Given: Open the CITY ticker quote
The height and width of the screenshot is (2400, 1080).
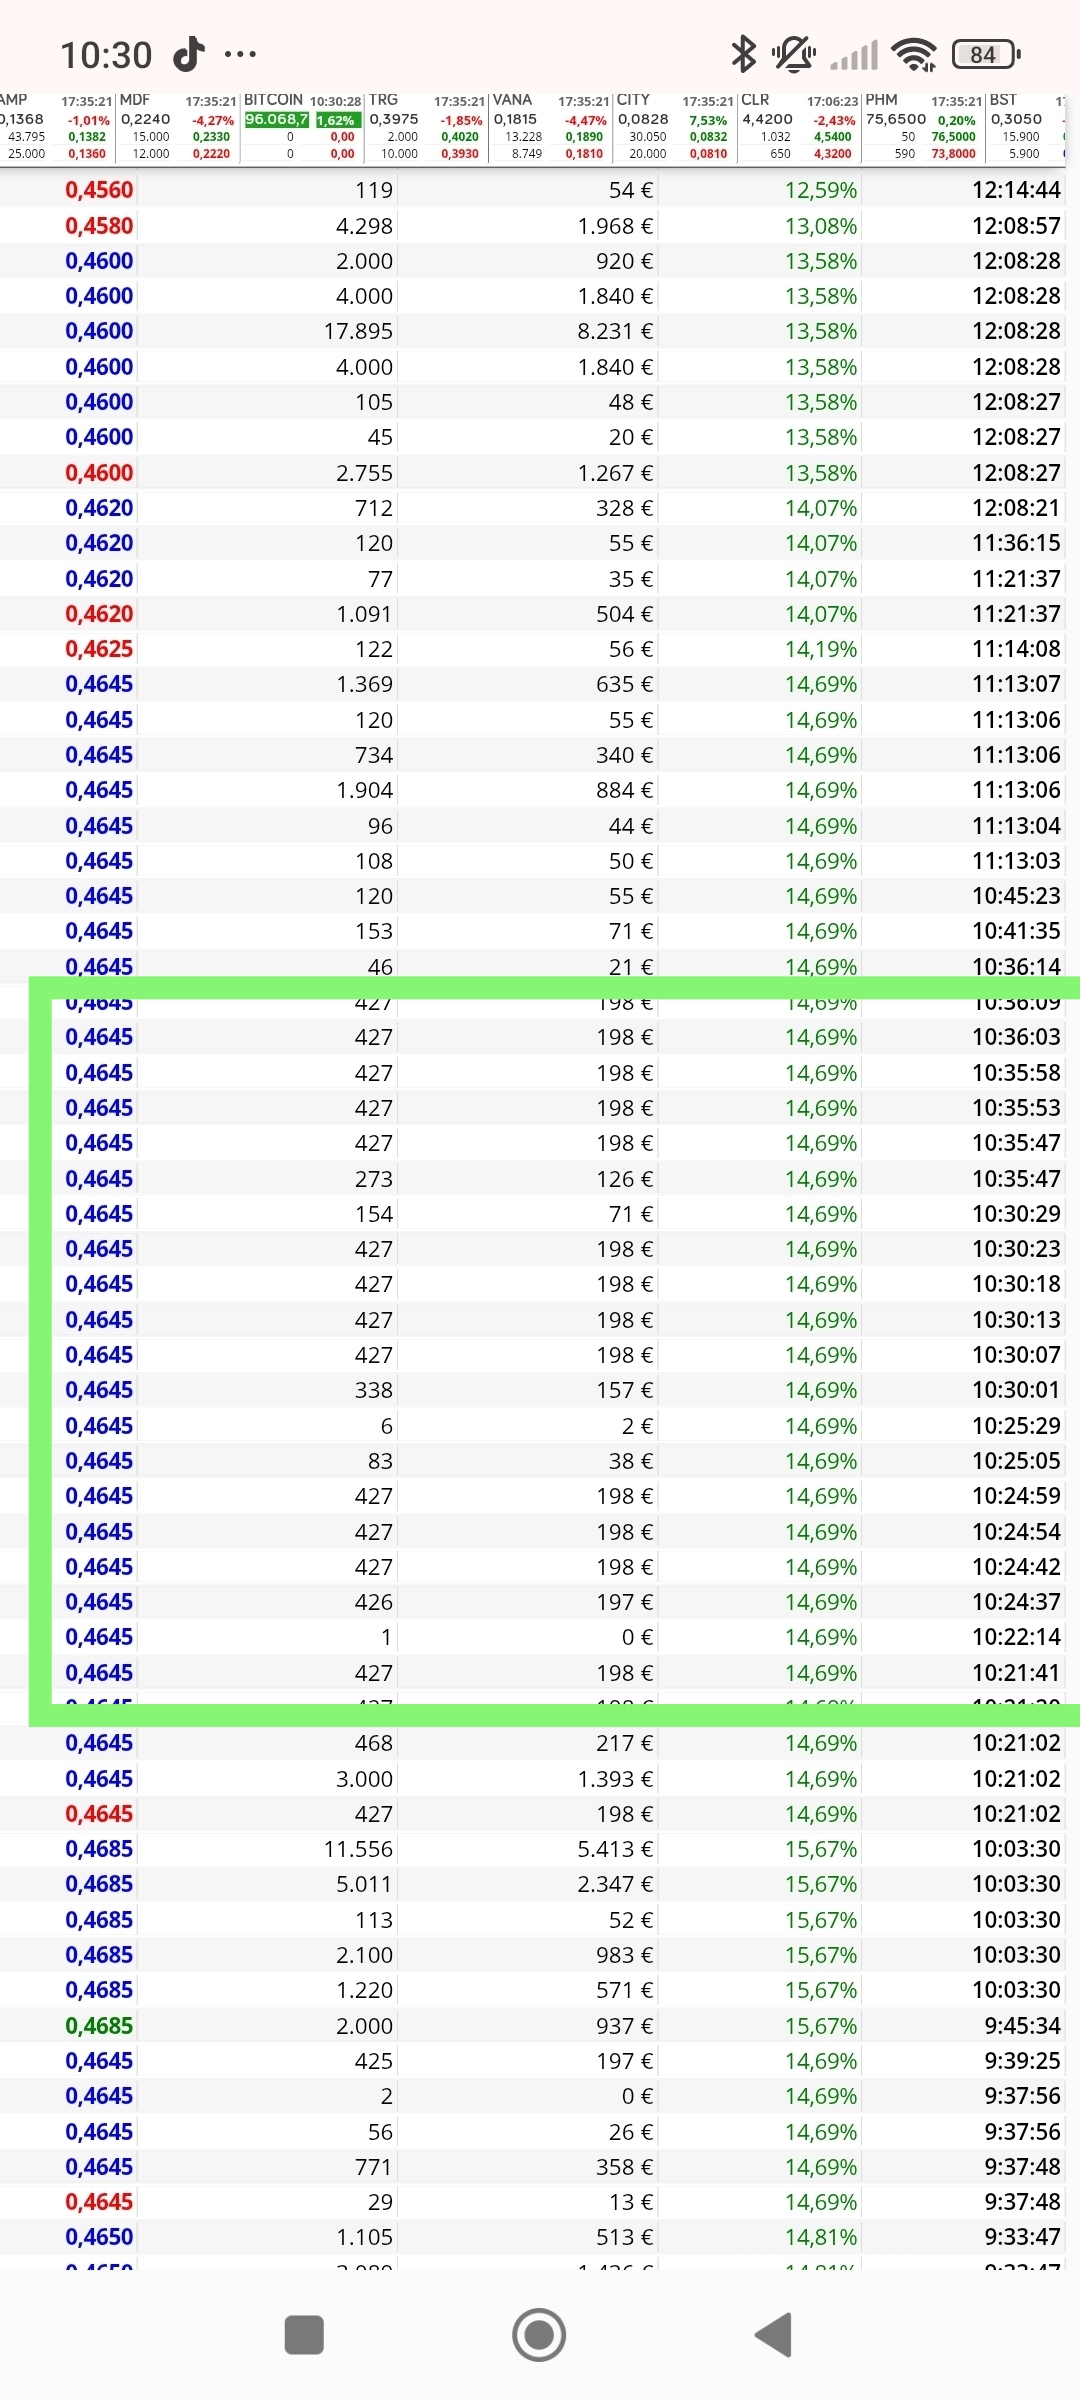Looking at the screenshot, I should 674,127.
